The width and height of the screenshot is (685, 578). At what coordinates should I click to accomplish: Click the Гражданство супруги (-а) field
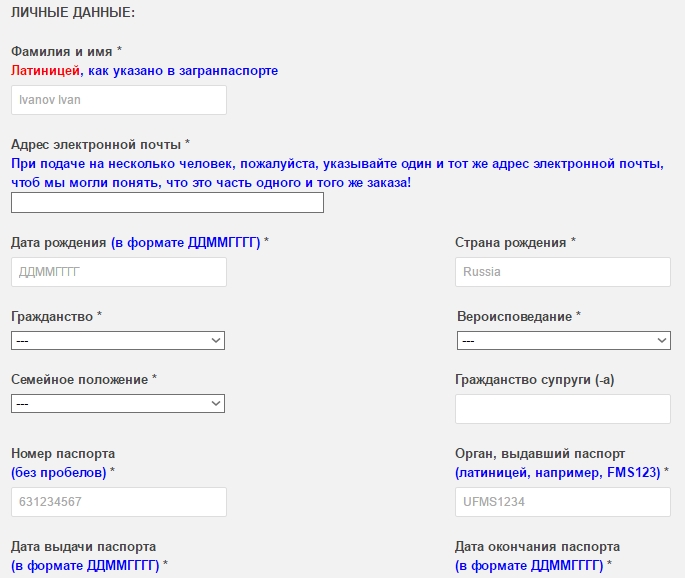click(563, 409)
